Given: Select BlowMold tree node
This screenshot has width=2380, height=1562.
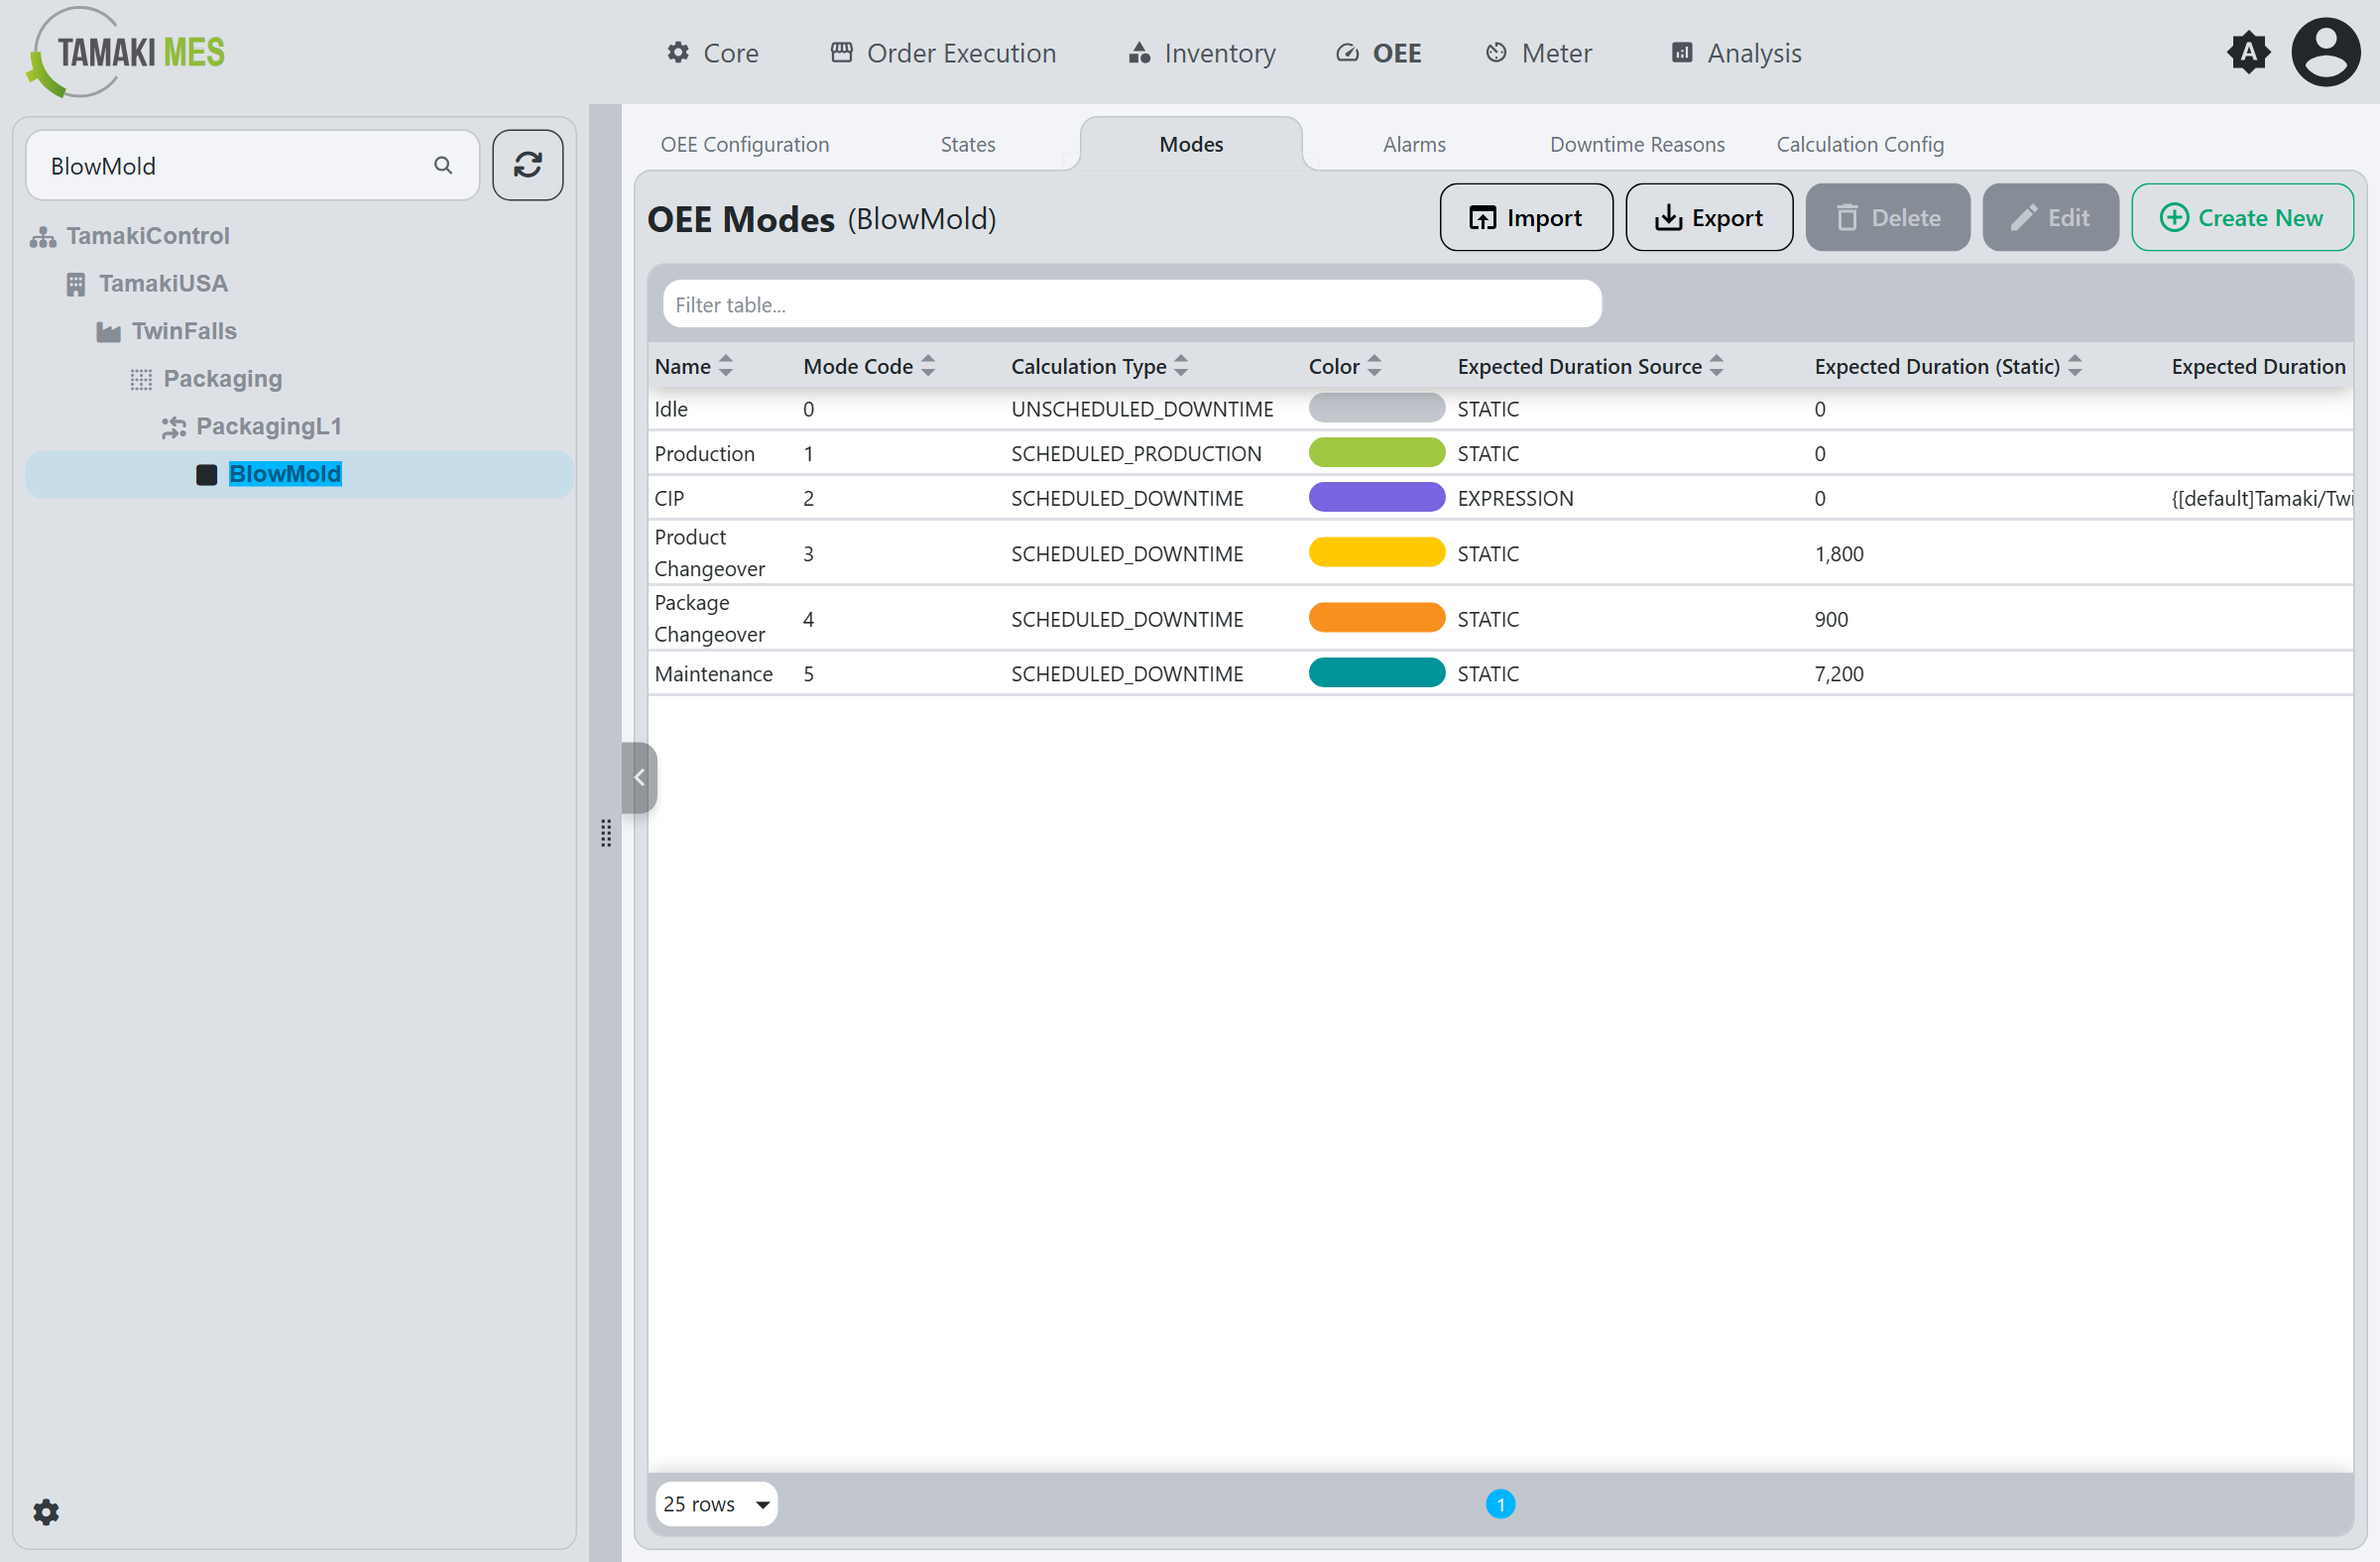Looking at the screenshot, I should 285,474.
